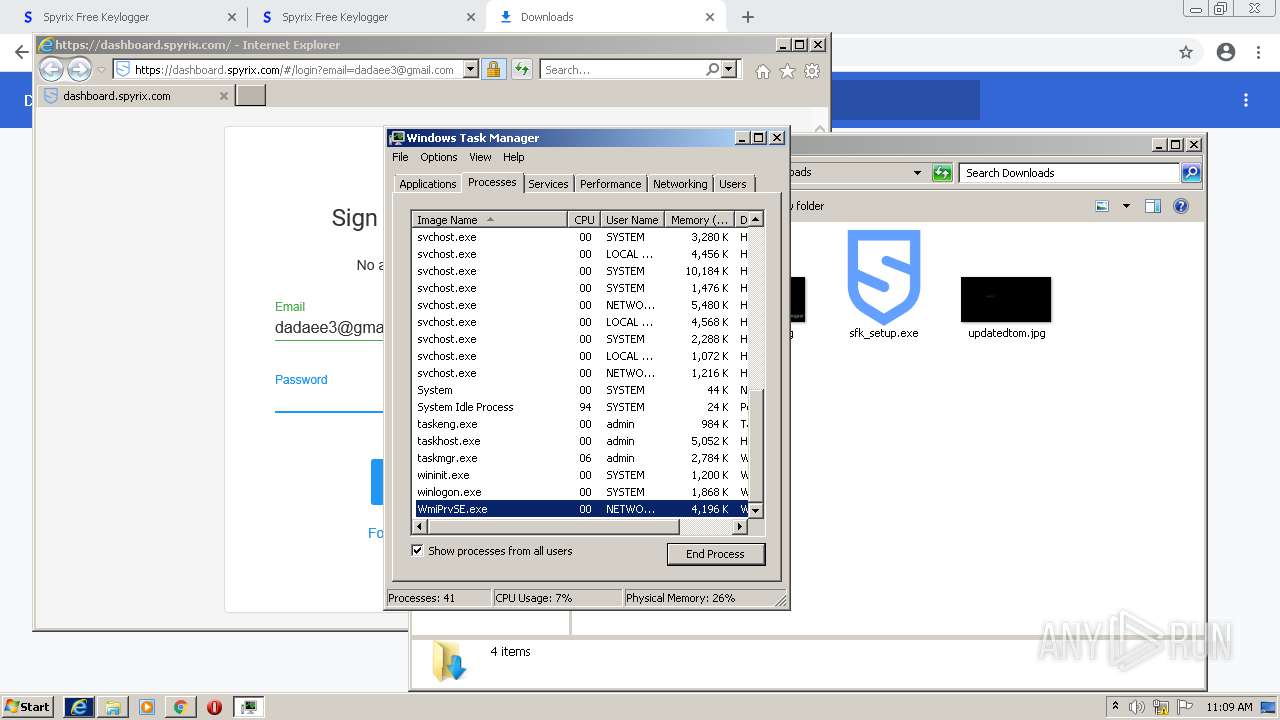Open Downloads page three-dot menu
This screenshot has width=1280, height=720.
point(1246,100)
